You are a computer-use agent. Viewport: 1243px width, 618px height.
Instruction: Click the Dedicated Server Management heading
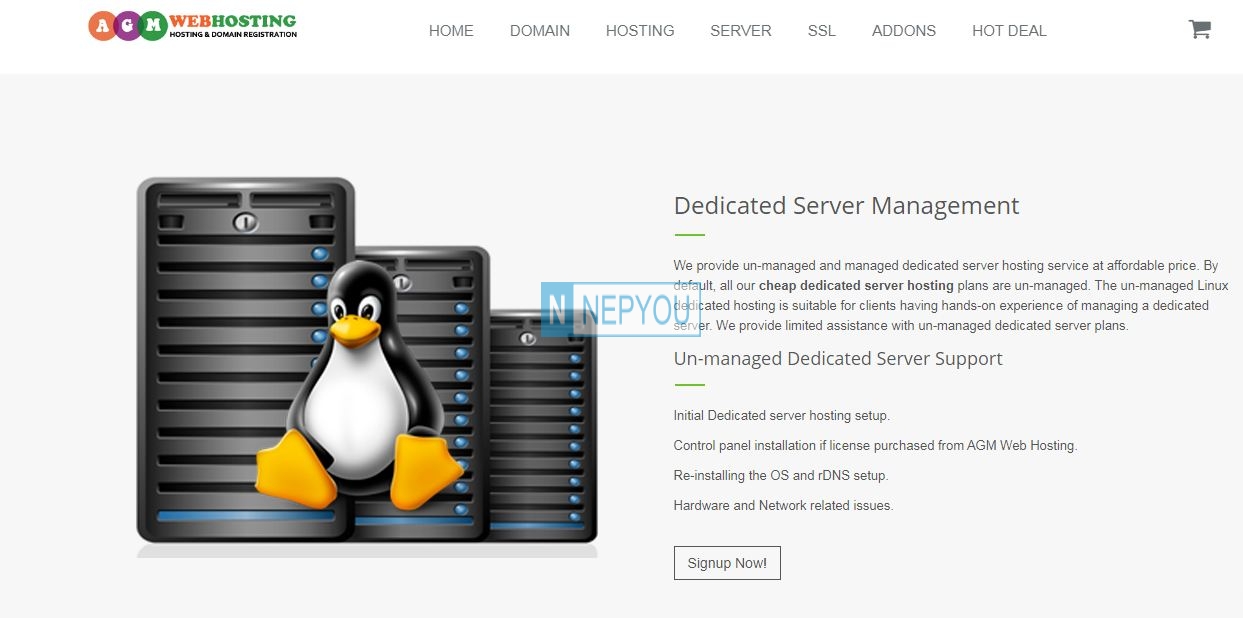[x=846, y=206]
